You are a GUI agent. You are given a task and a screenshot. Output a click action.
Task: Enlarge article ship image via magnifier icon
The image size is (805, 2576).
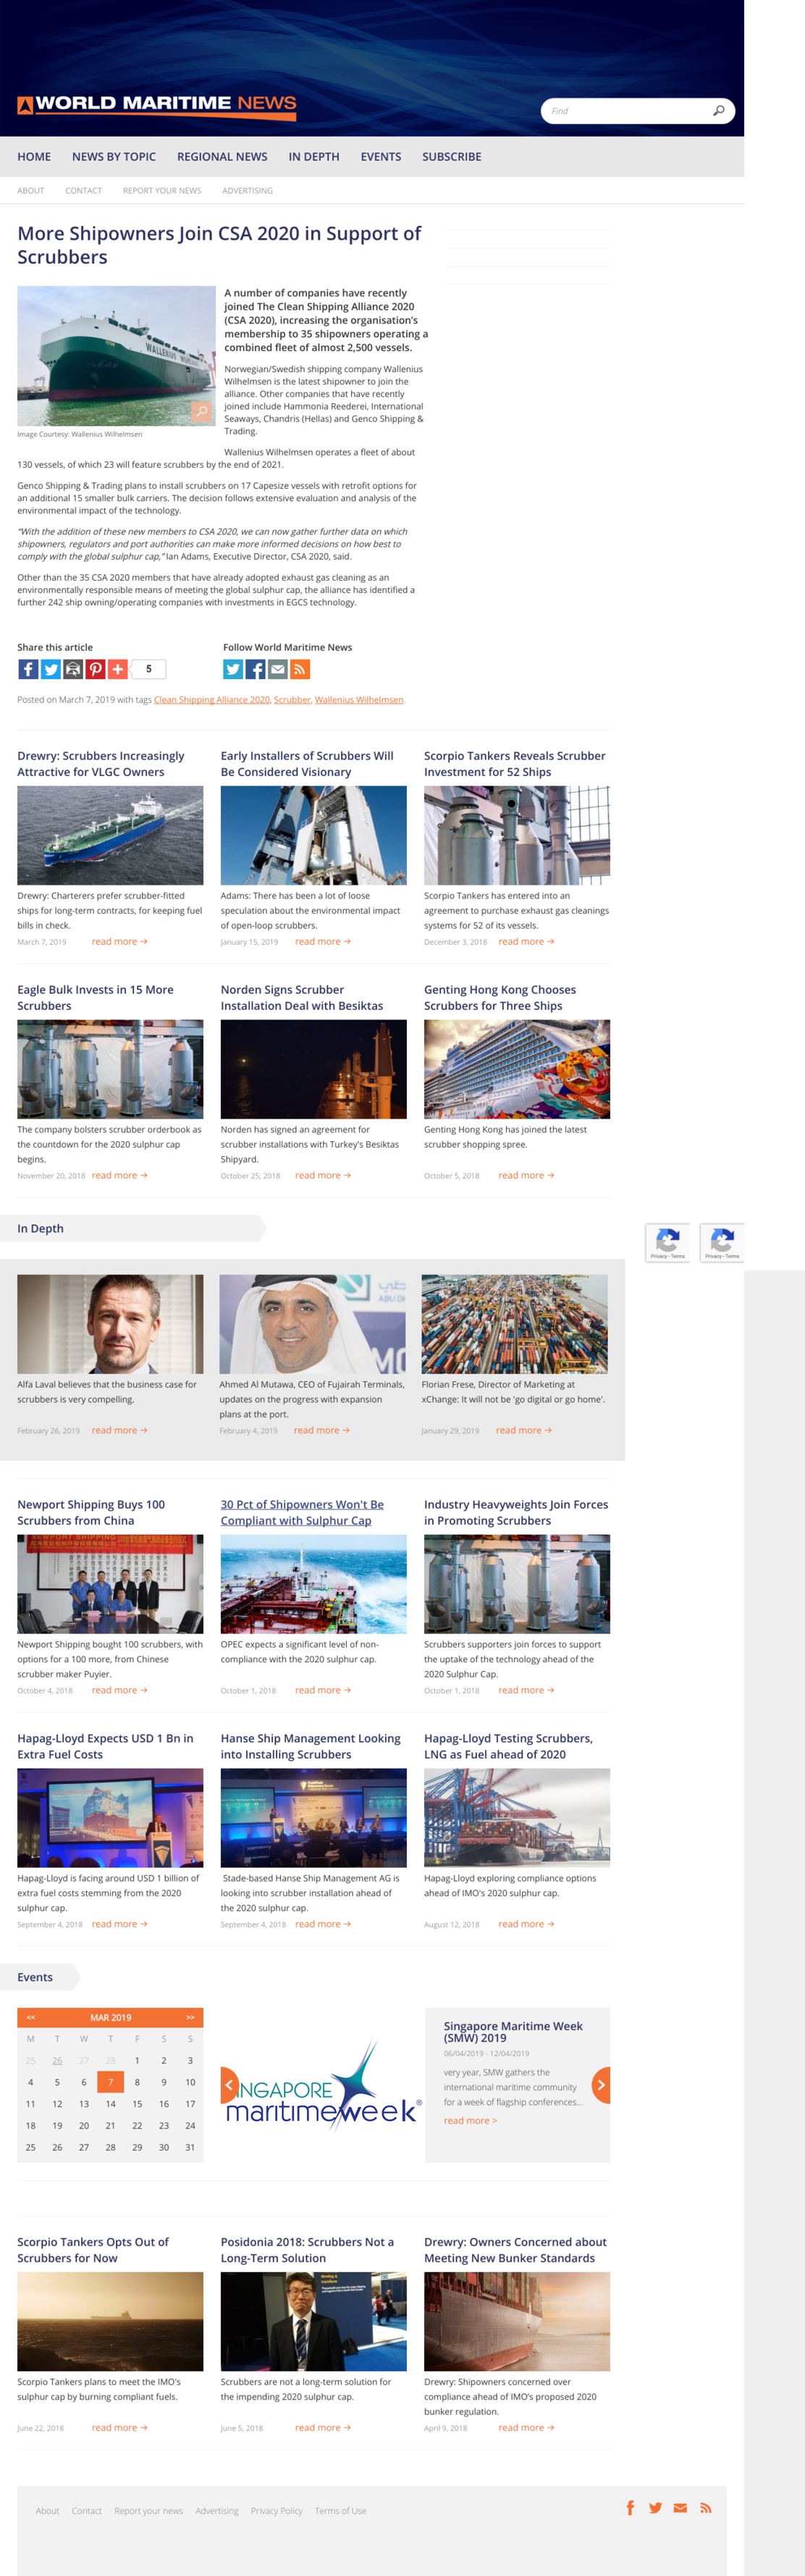click(202, 411)
